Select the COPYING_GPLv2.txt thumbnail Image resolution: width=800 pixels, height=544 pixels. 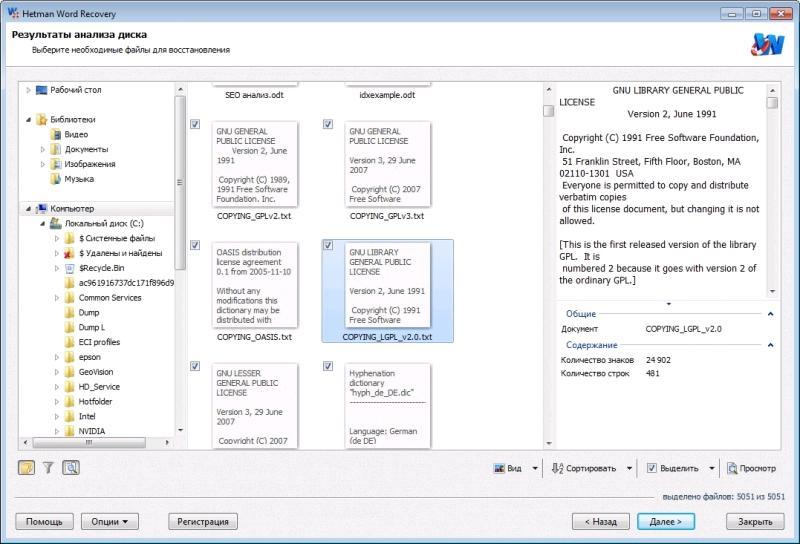coord(255,164)
